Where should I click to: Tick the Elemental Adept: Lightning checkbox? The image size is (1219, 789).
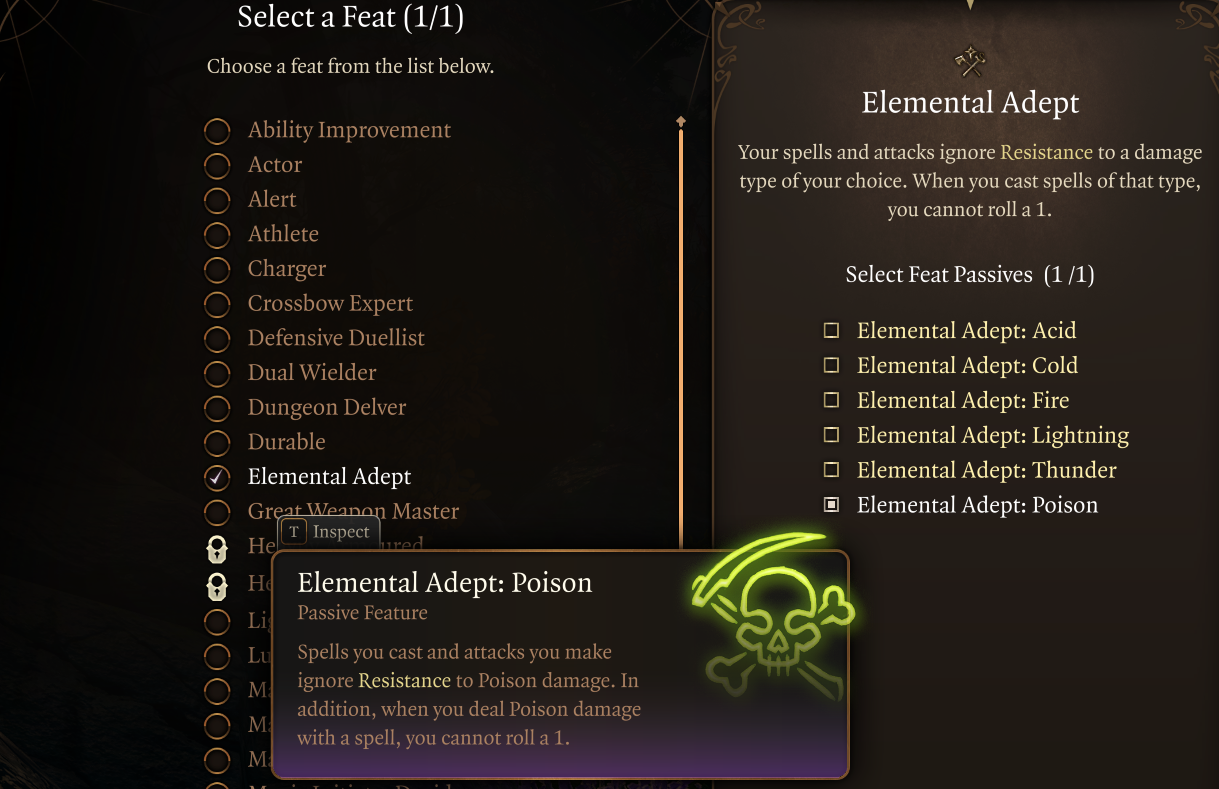coord(831,436)
